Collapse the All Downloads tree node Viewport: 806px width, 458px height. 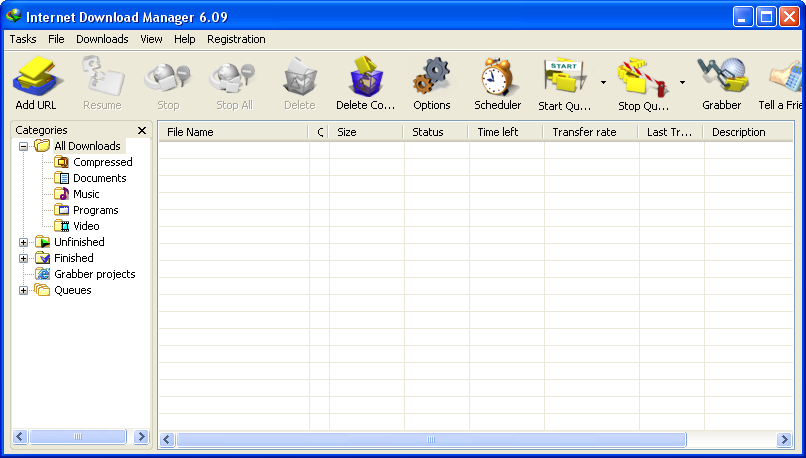pyautogui.click(x=23, y=146)
